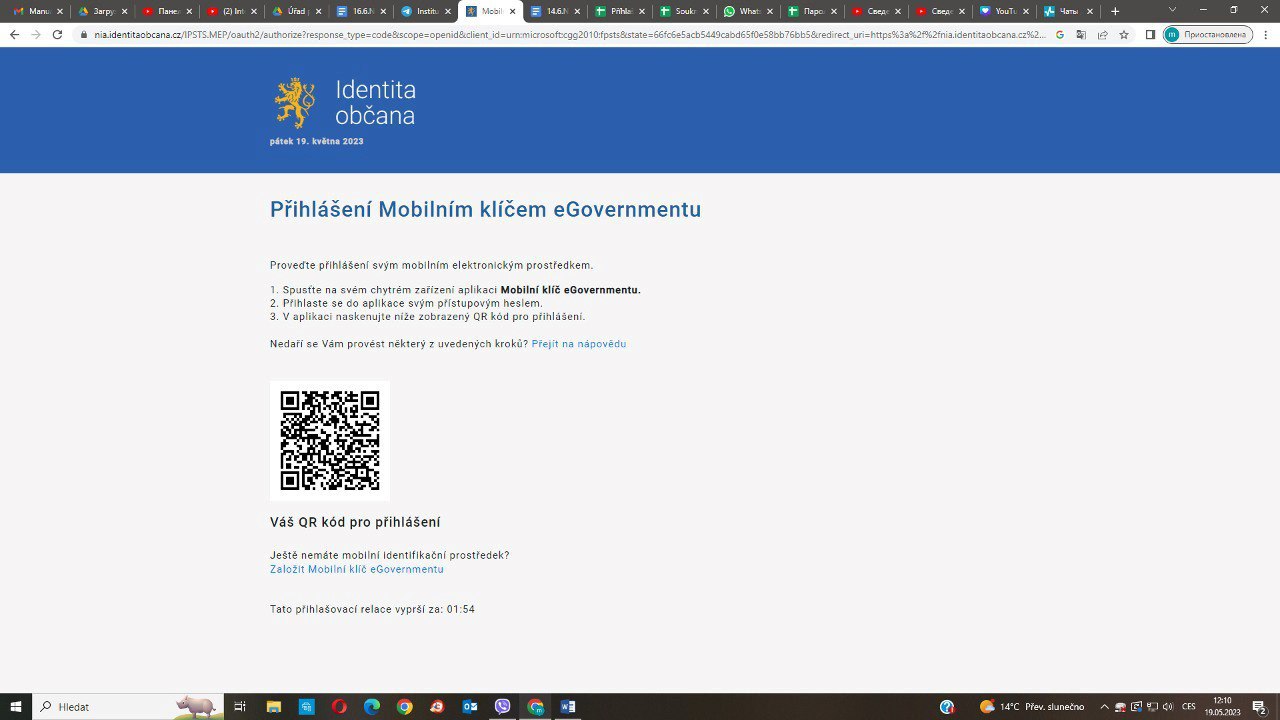Switch to the '16.6.N' document tab
The image size is (1280, 720).
(x=362, y=11)
